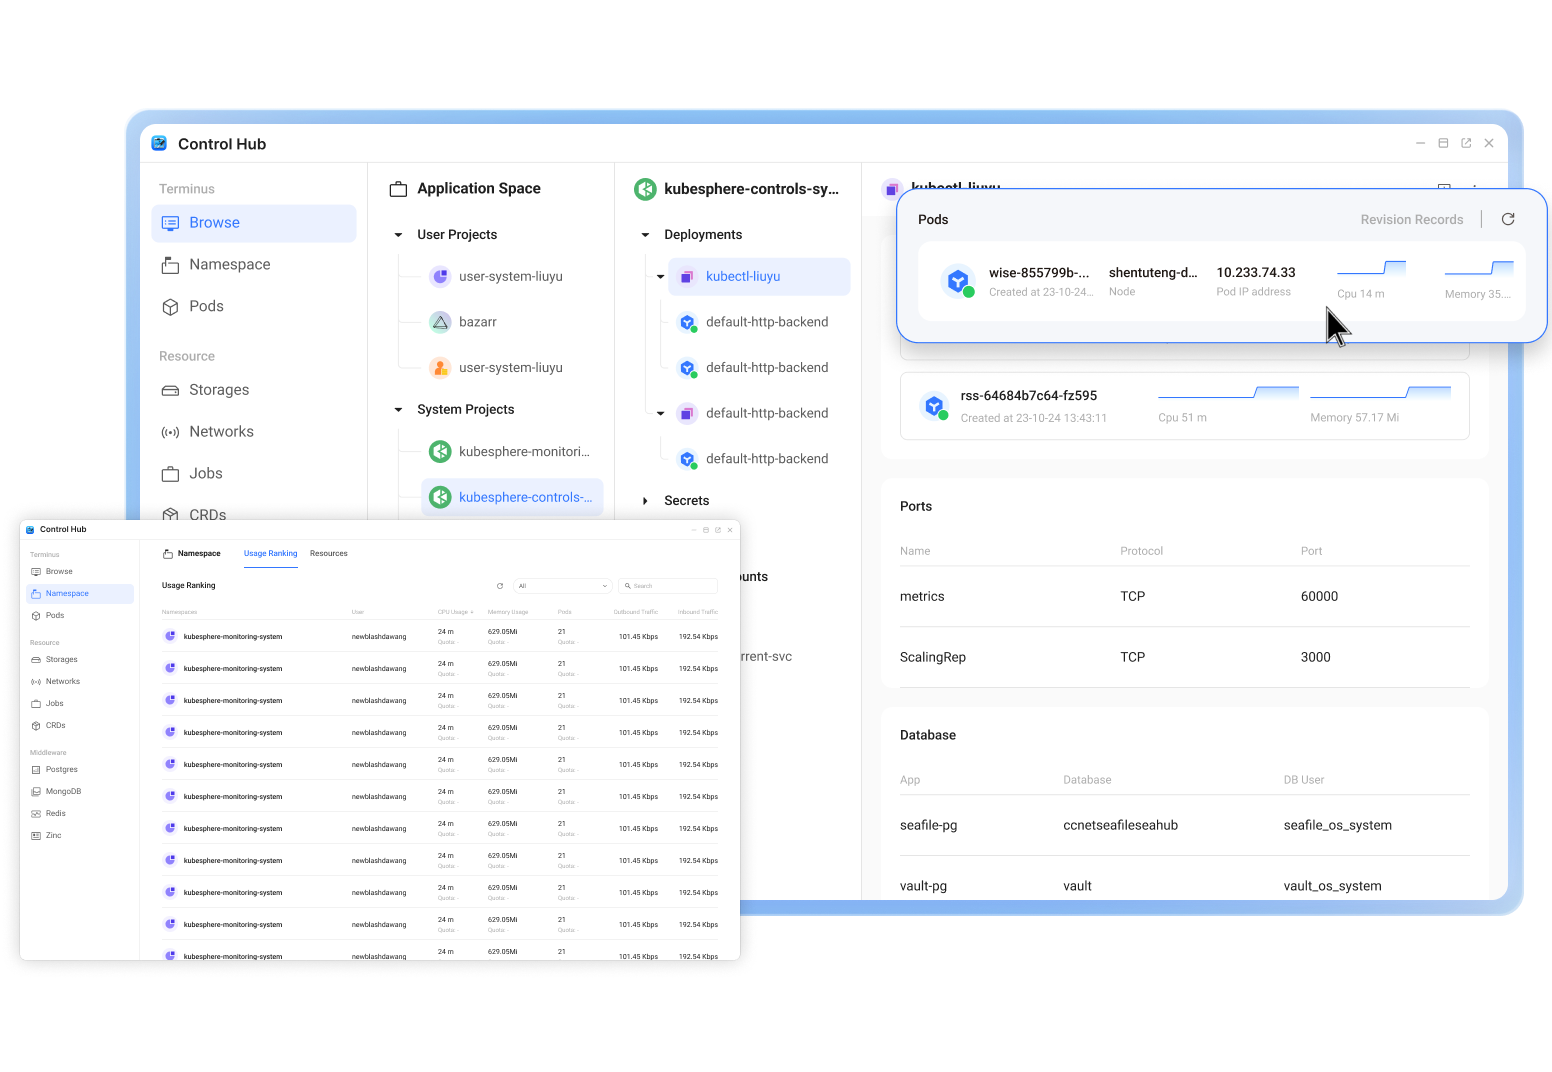Screen dimensions: 1552x1072
Task: Select the kubesphere-monitori... system project
Action: coord(523,452)
